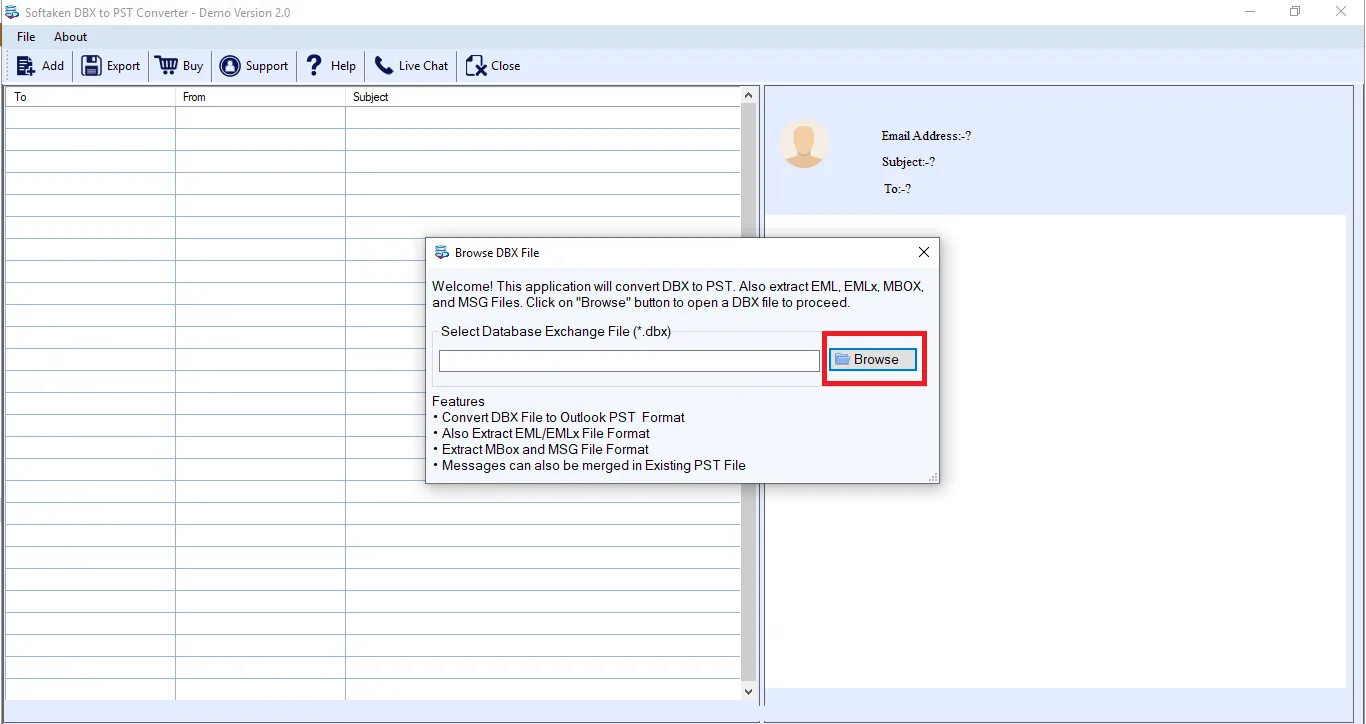This screenshot has width=1366, height=724.
Task: Click the Email Address label in preview
Action: [926, 136]
